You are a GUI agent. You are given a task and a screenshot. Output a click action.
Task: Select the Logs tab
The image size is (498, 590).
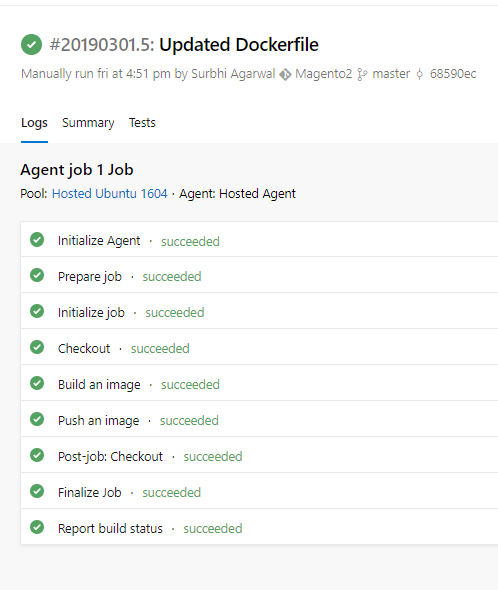tap(34, 123)
